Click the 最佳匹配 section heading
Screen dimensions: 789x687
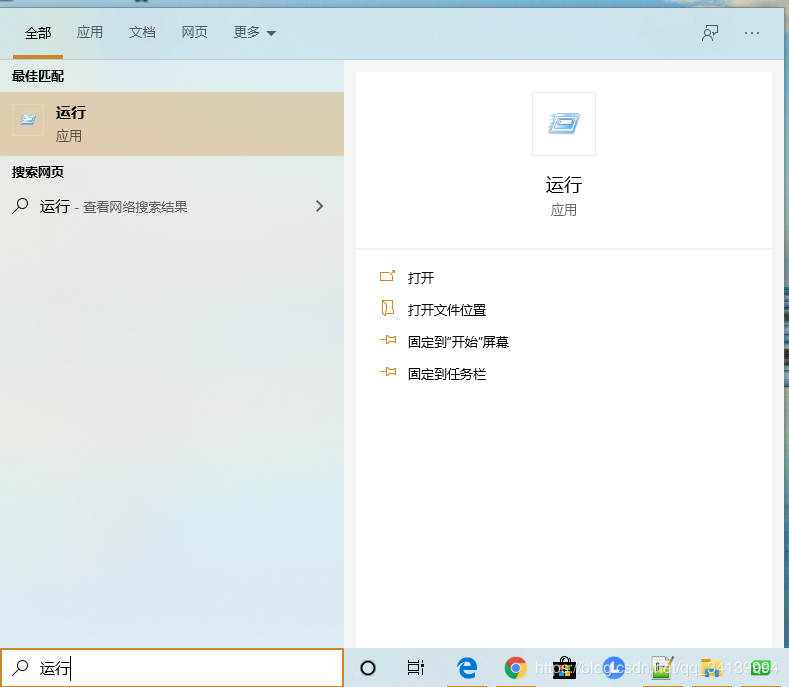(38, 77)
